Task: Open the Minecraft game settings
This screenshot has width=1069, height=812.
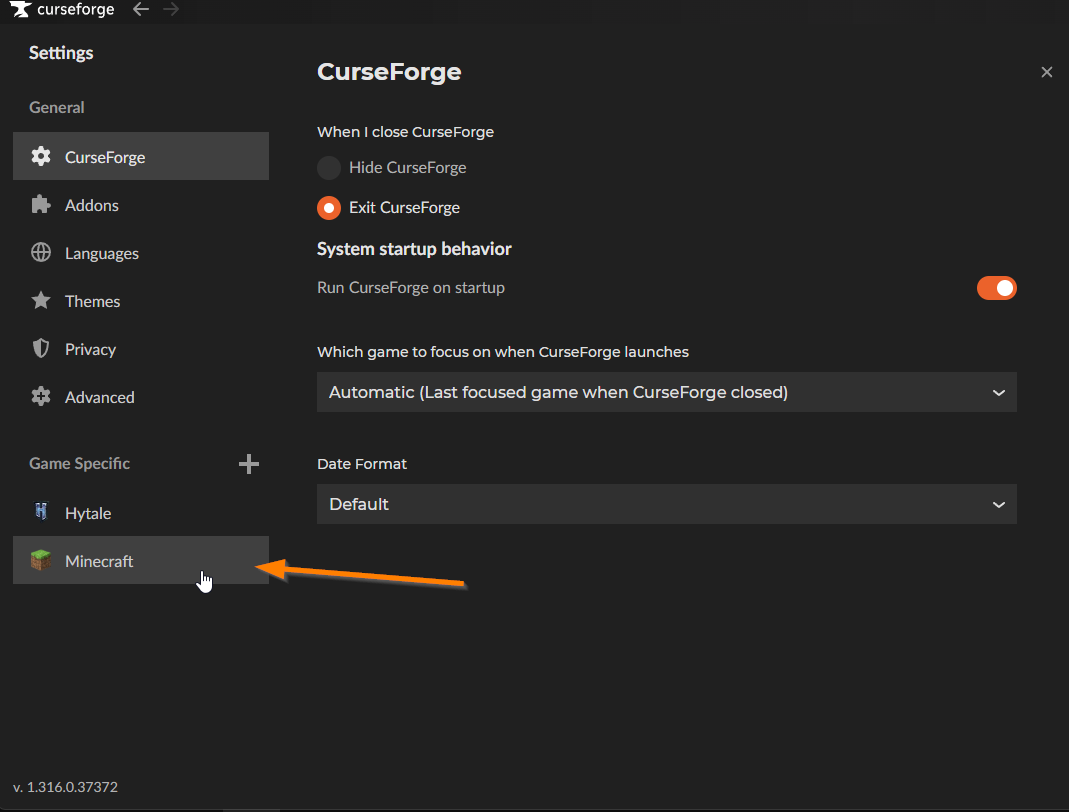Action: coord(140,560)
